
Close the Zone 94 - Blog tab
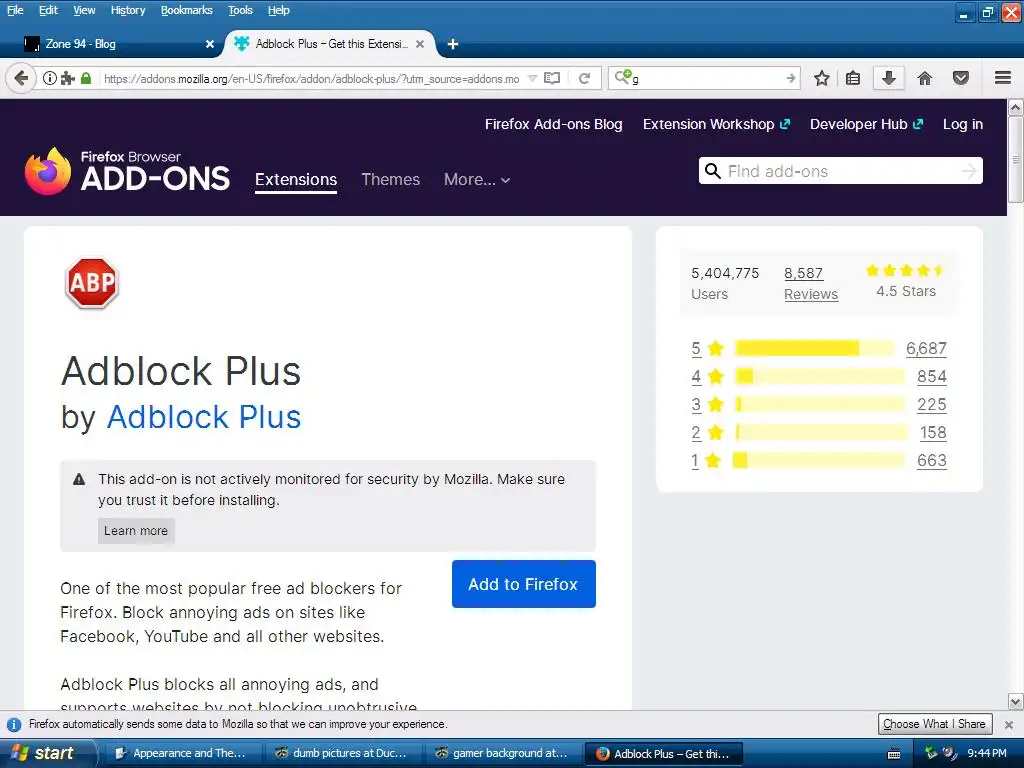[x=210, y=44]
